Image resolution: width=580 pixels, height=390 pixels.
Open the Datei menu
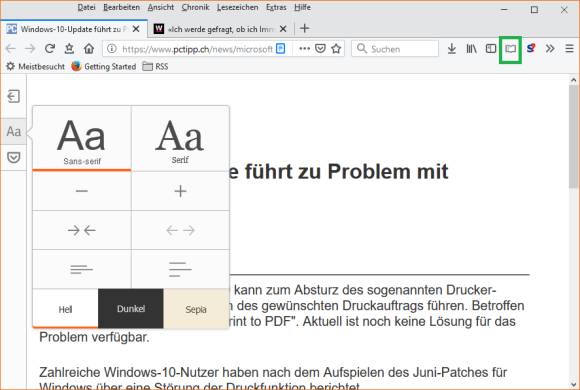pos(86,7)
